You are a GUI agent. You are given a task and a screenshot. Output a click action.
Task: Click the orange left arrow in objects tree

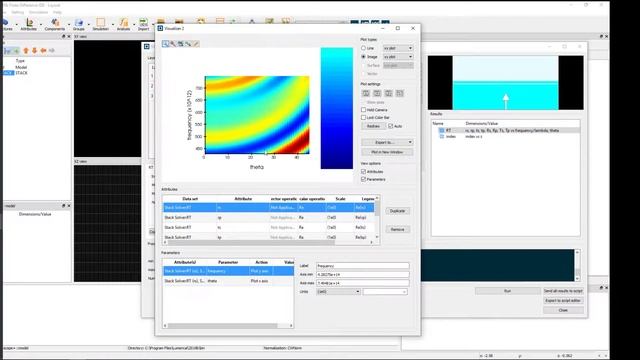(43, 51)
